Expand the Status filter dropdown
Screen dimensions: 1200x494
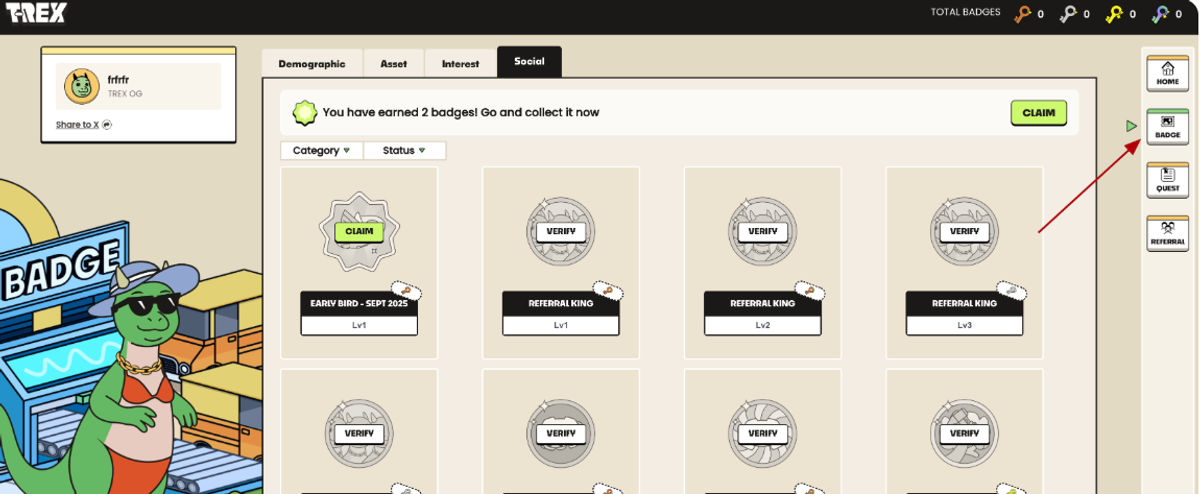coord(404,151)
